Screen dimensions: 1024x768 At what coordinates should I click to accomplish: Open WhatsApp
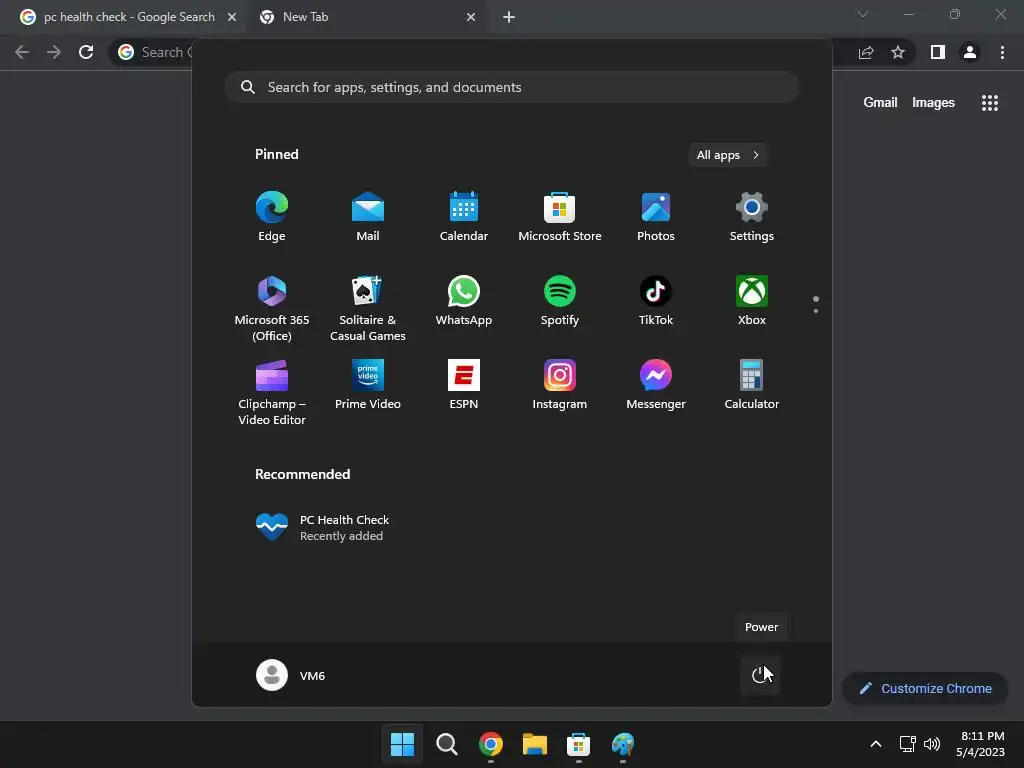(464, 300)
